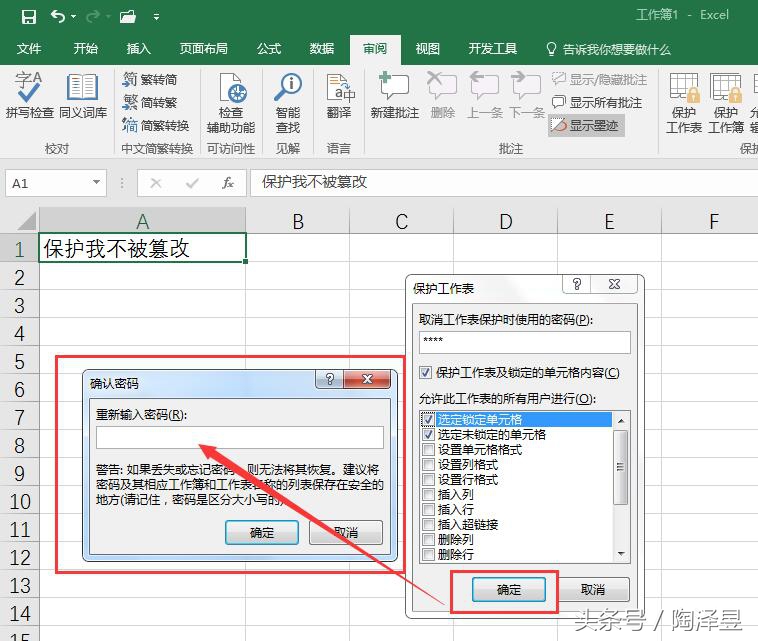Click the Redo arrow icon
The height and width of the screenshot is (641, 758).
(92, 17)
